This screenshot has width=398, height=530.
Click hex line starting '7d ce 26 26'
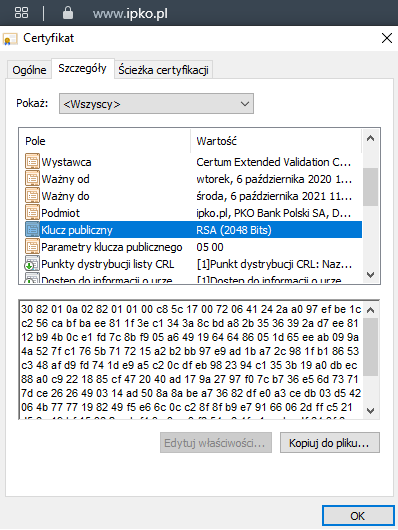(191, 393)
